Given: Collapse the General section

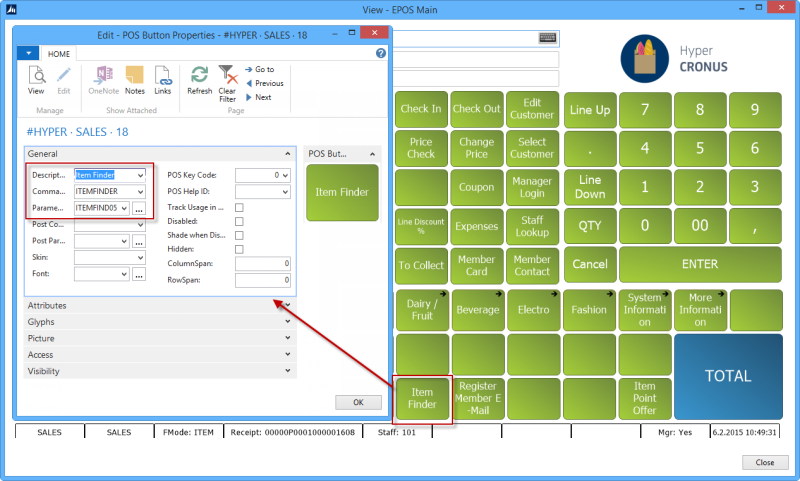Looking at the screenshot, I should (x=288, y=154).
